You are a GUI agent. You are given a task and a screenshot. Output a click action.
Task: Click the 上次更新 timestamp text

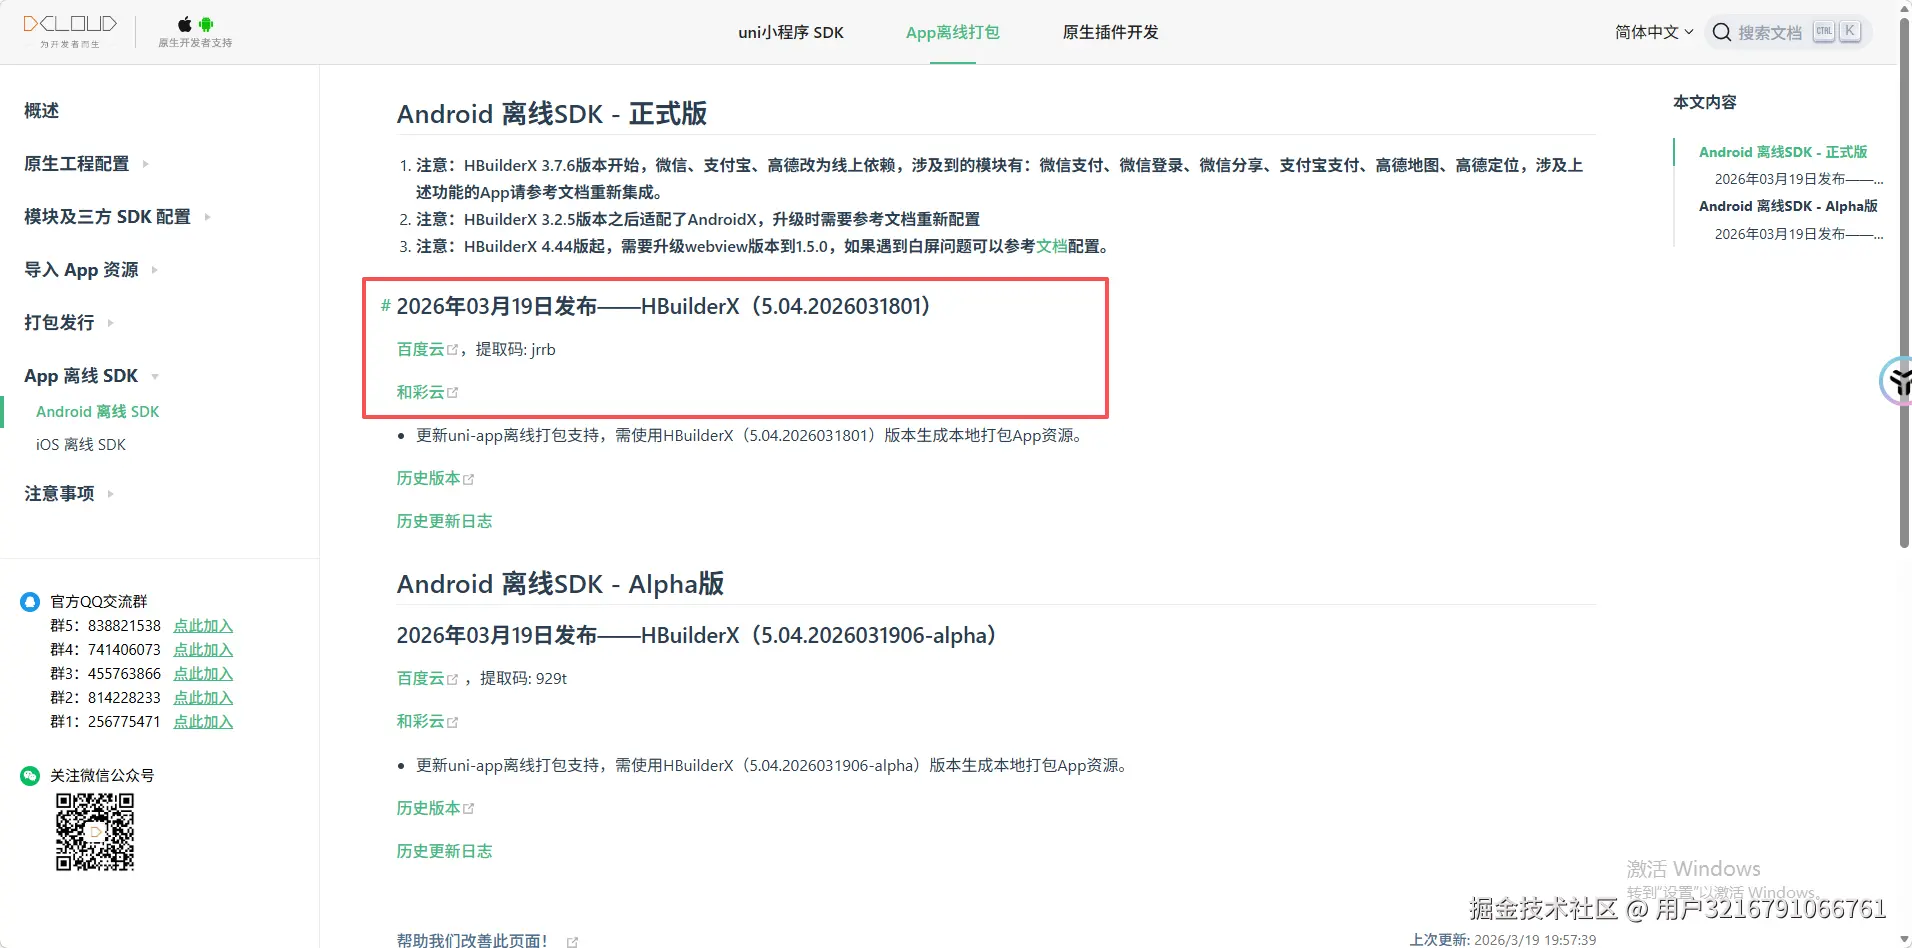(1503, 940)
